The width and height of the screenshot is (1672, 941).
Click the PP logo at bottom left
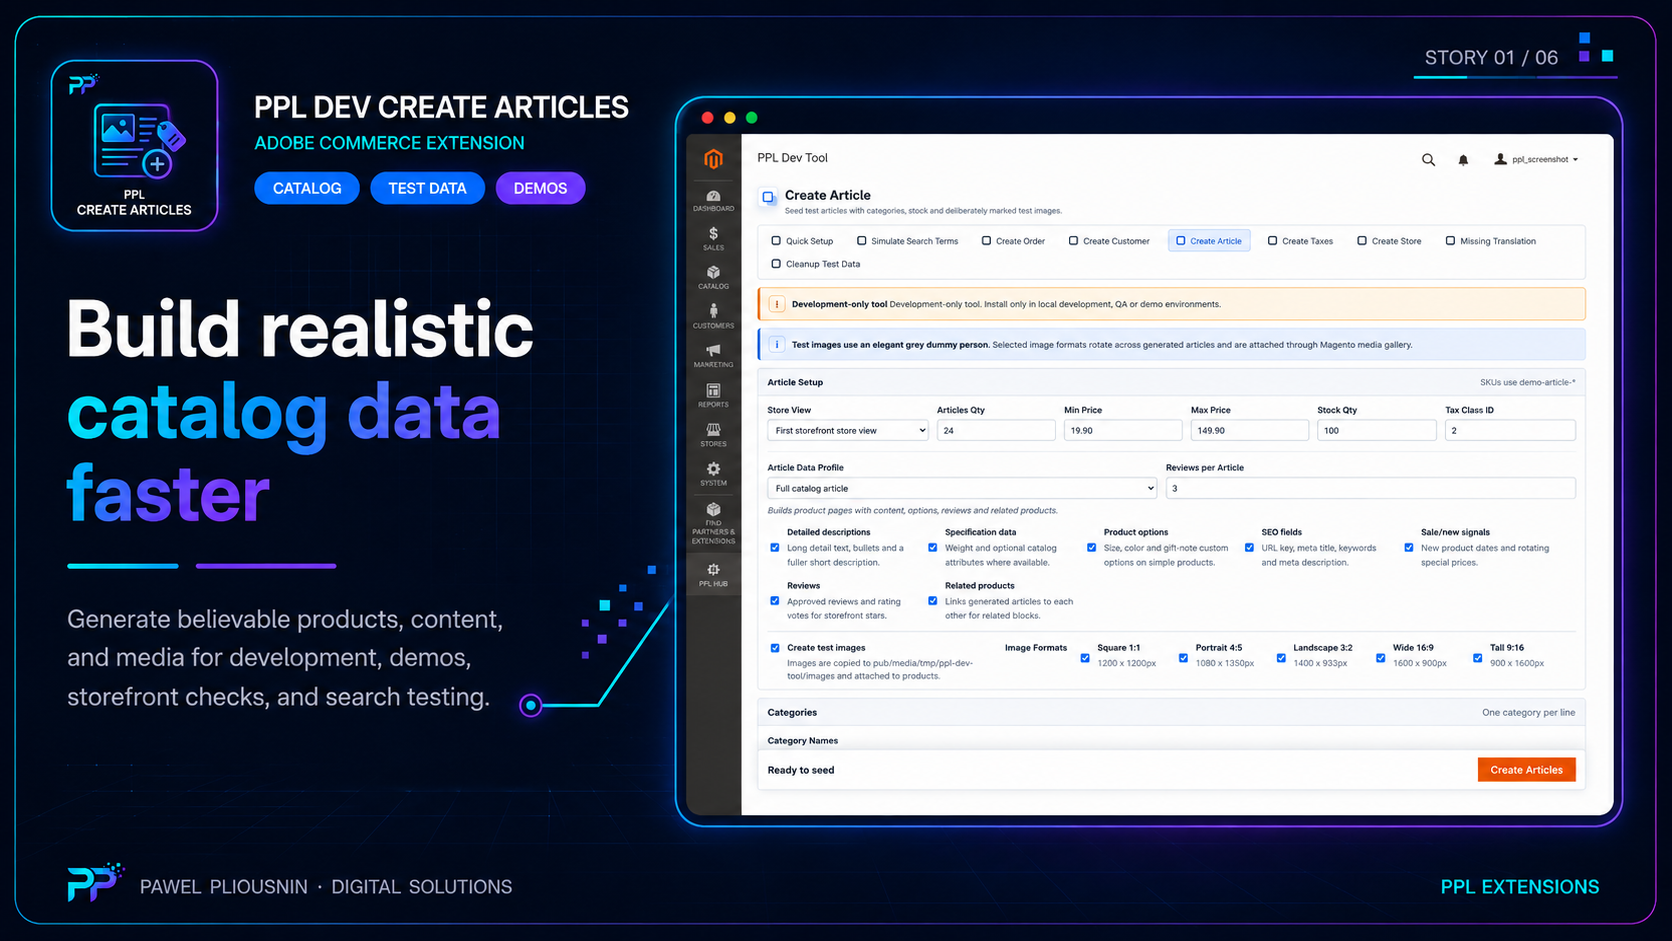(x=94, y=883)
